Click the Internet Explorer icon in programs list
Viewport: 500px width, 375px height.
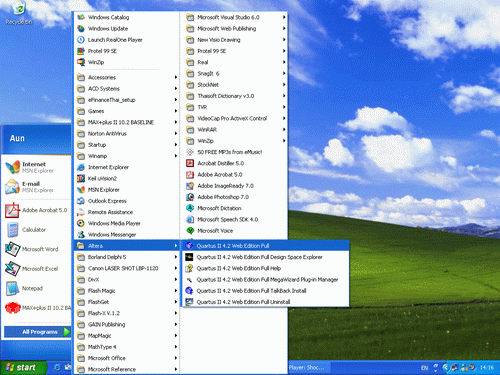(x=81, y=167)
